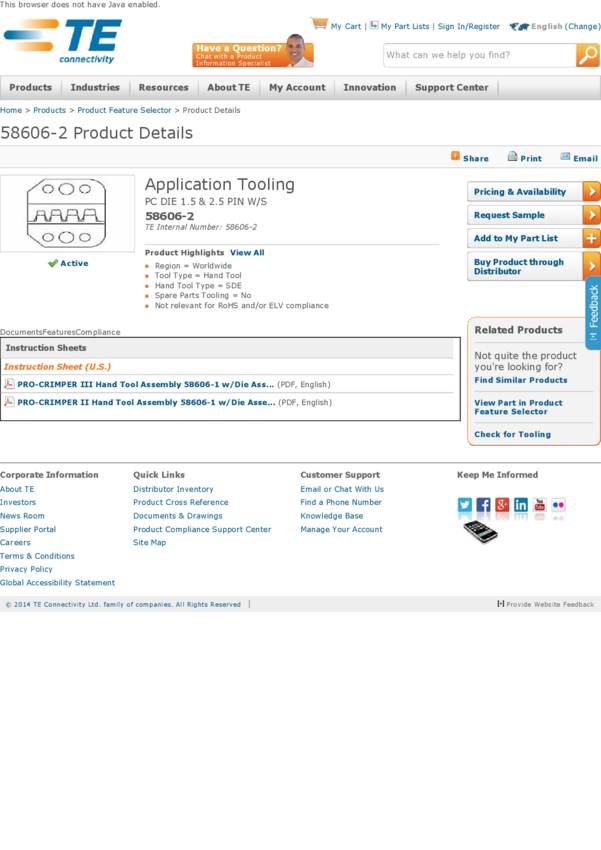Click the orange search magnifier button
Viewport: 601px width, 850px height.
tap(587, 56)
